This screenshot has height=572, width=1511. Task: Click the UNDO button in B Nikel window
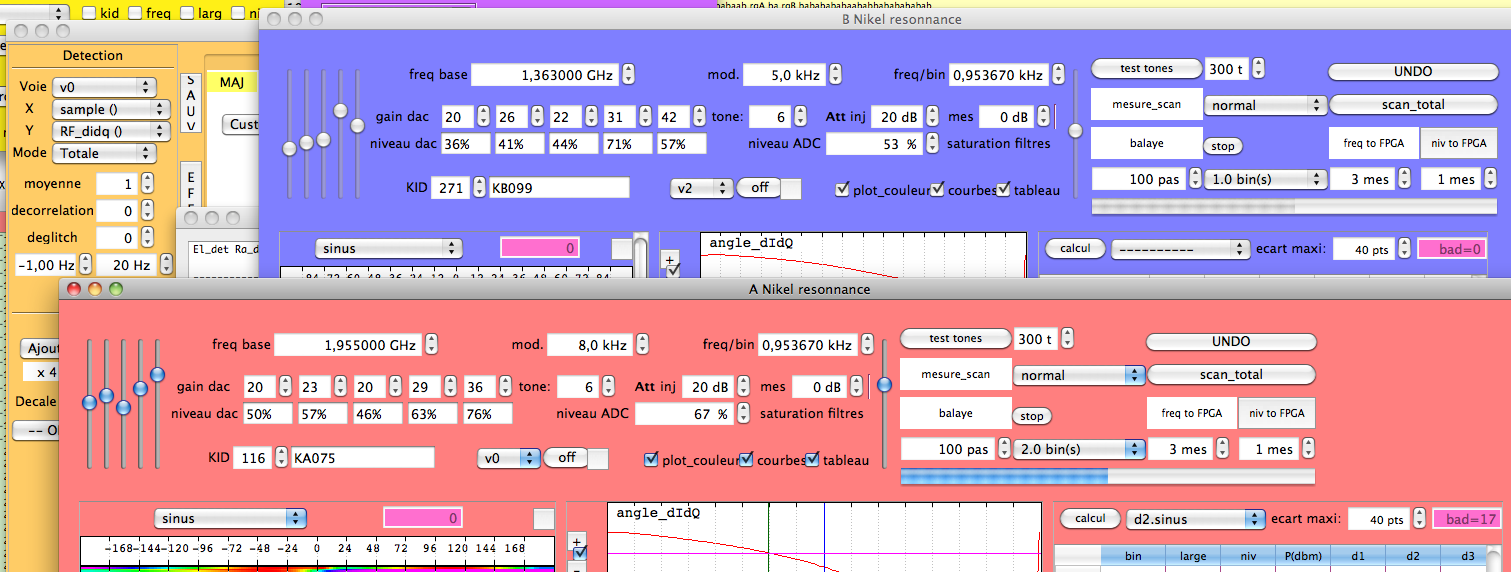pos(1412,71)
